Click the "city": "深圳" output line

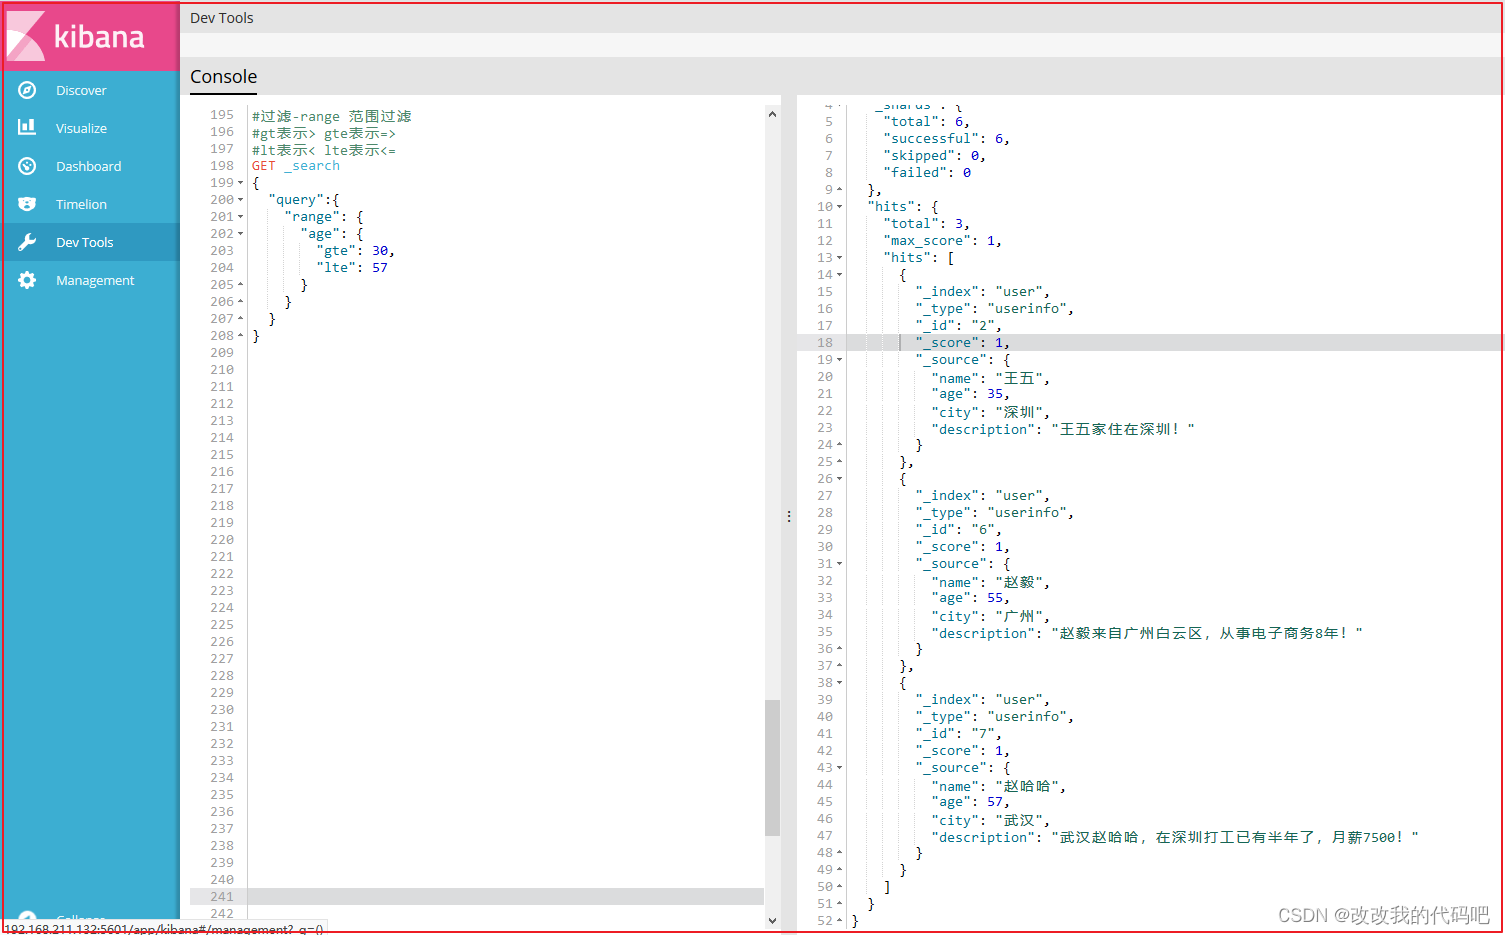[x=990, y=412]
